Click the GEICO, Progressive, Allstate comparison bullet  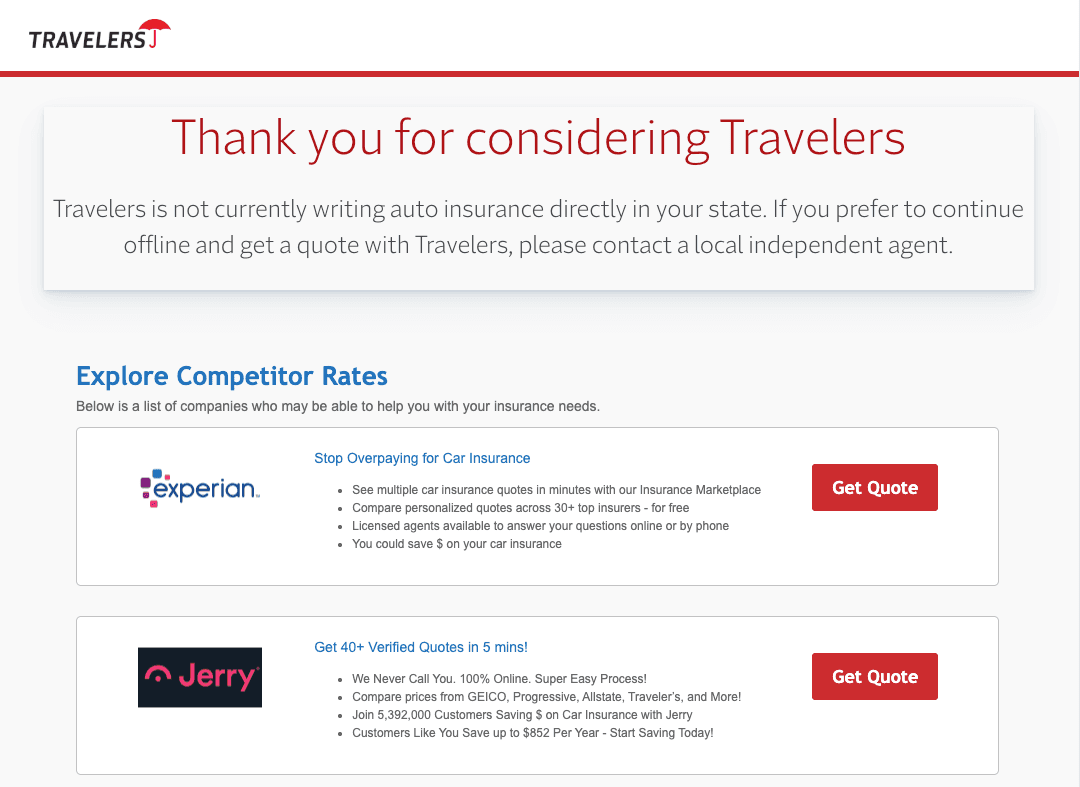click(546, 697)
